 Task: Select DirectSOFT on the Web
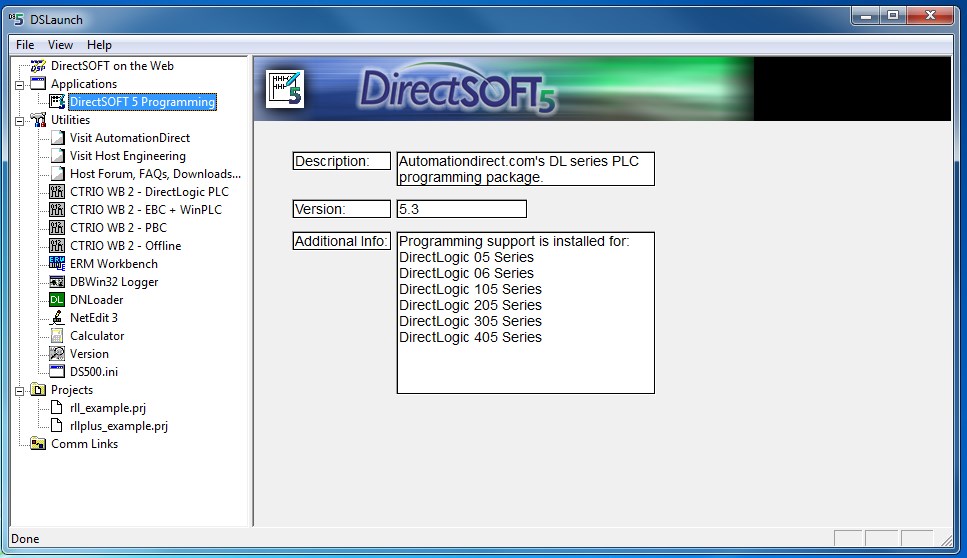[112, 66]
